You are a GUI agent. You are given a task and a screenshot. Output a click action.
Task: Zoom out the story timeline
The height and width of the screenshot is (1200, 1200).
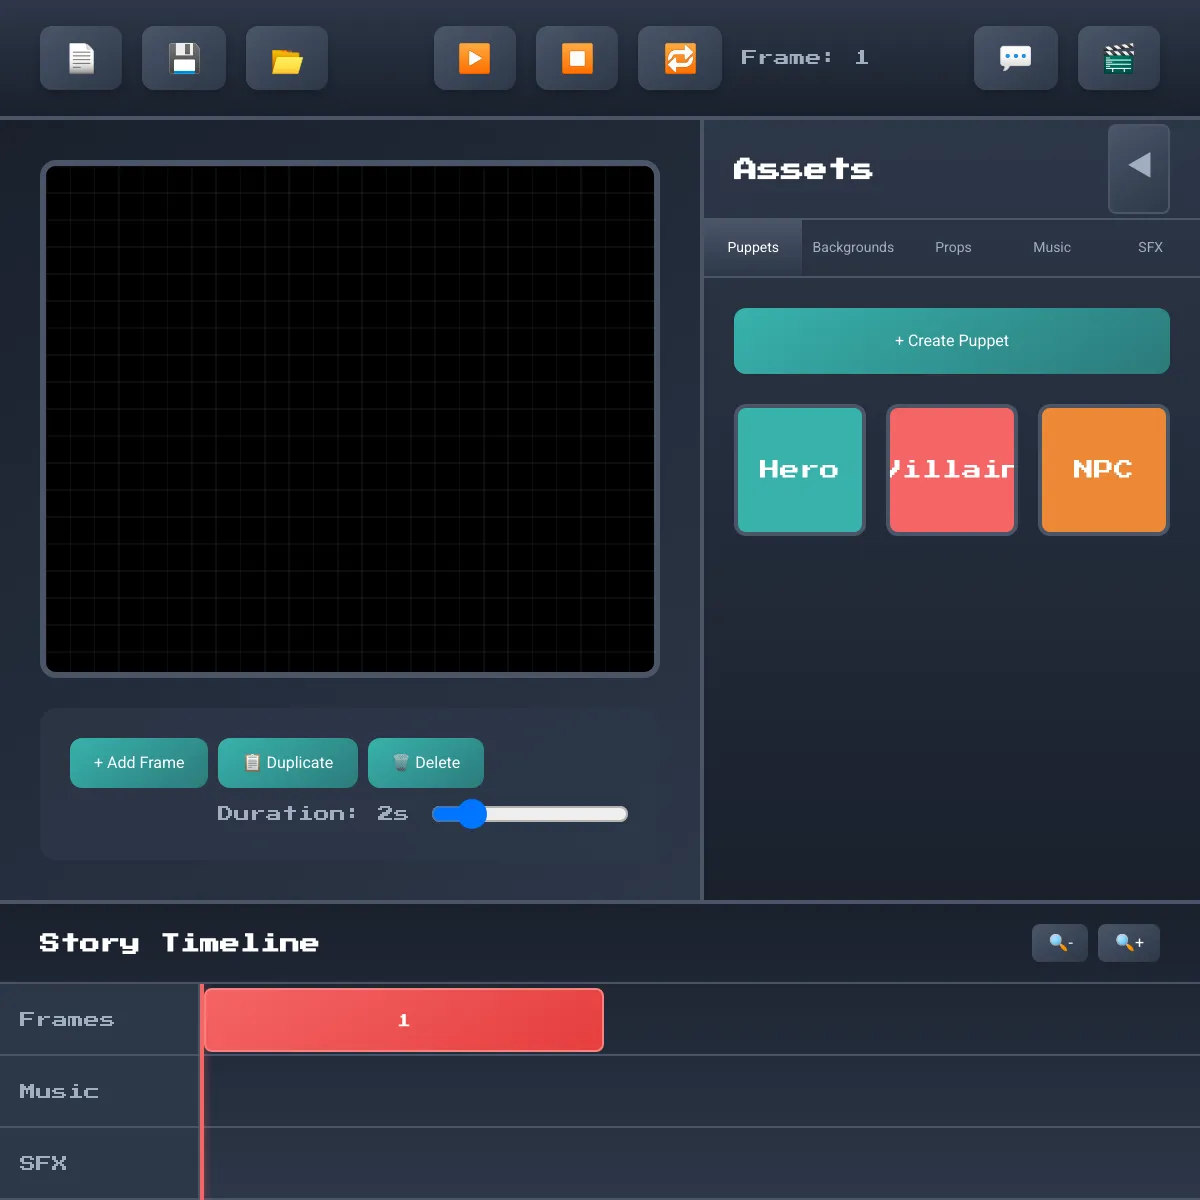1060,943
